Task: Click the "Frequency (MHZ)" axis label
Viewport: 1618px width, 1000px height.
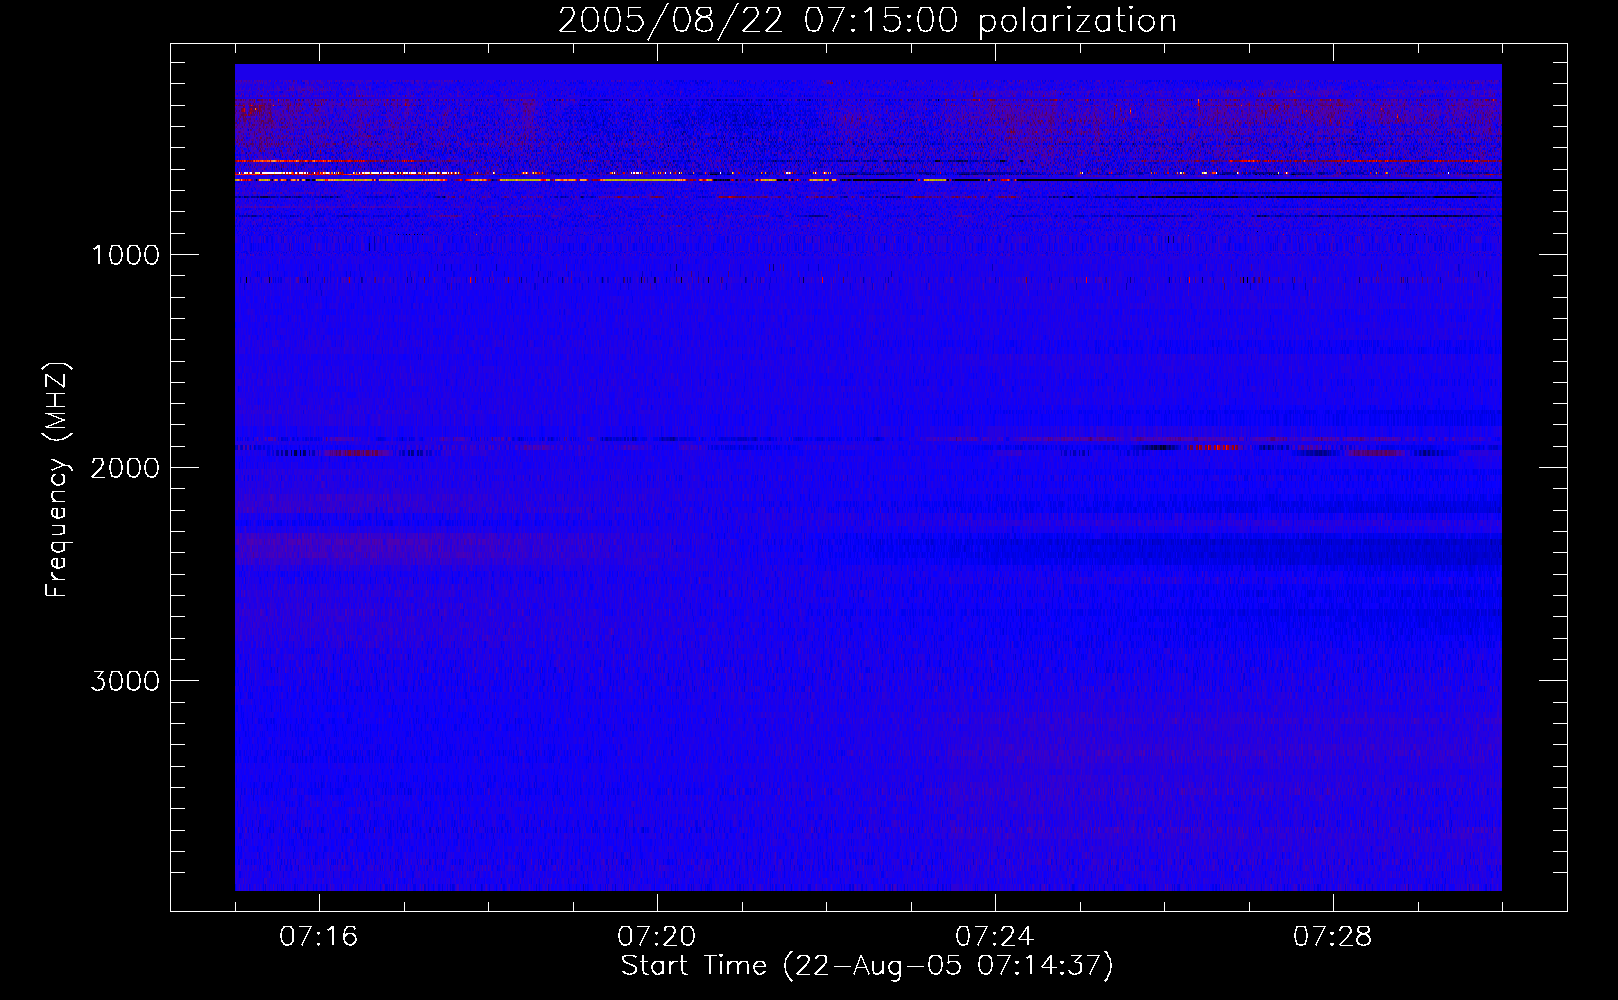Action: coord(57,480)
